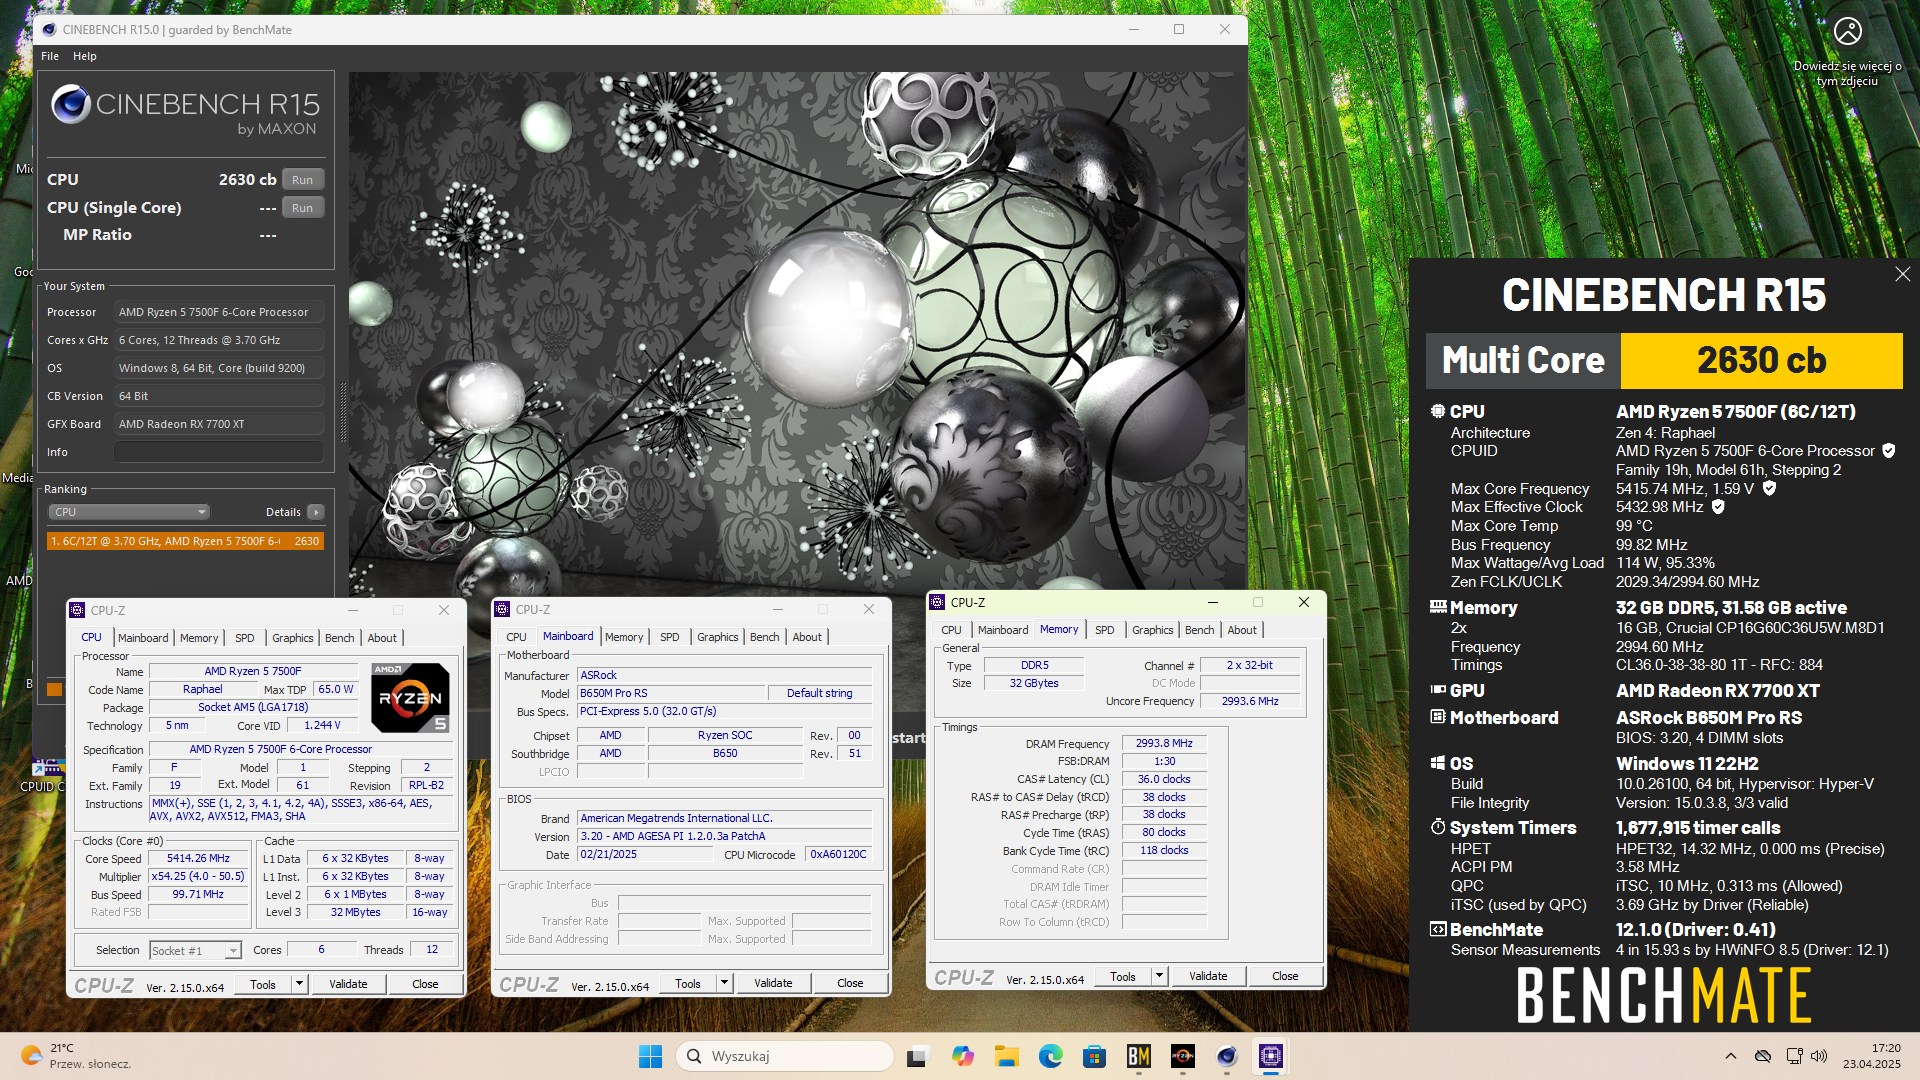
Task: Click Max Effective Clock verified shield
Action: tap(1718, 507)
